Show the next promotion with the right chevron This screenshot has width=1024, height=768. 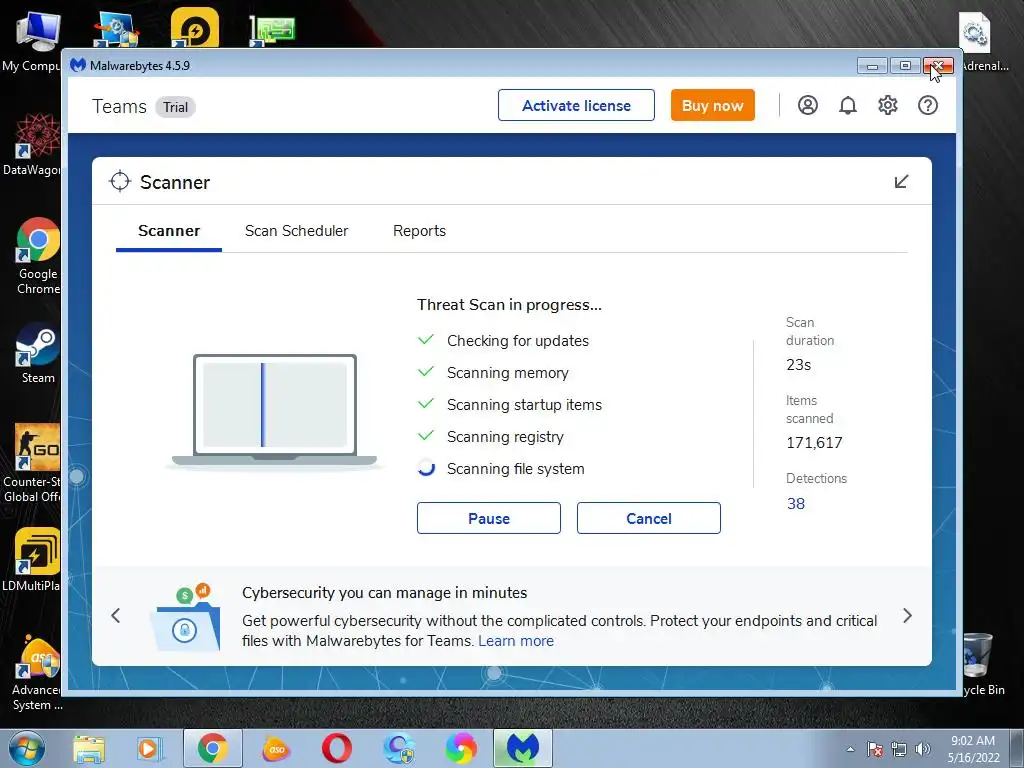[x=907, y=615]
